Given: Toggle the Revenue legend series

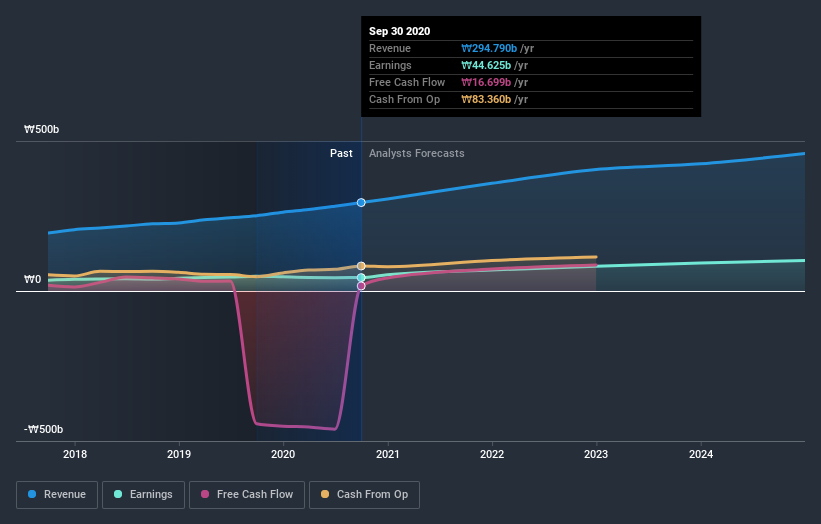Looking at the screenshot, I should click(57, 495).
